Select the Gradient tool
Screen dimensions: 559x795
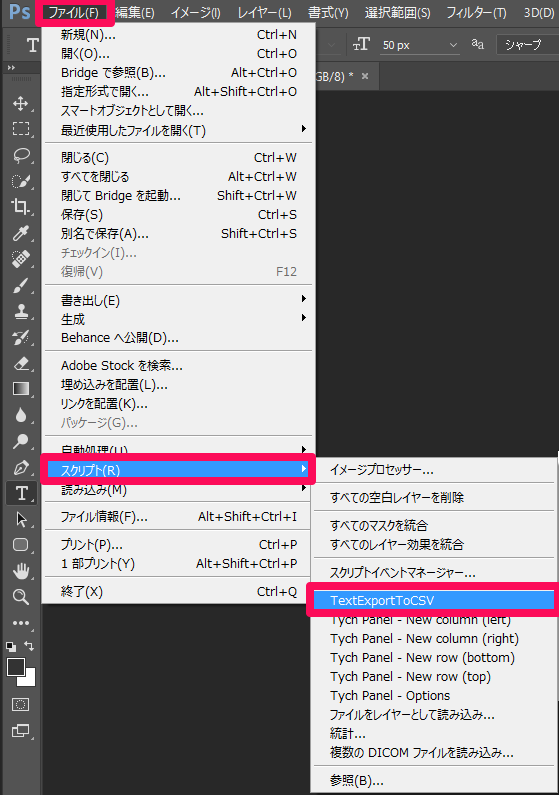(x=21, y=389)
